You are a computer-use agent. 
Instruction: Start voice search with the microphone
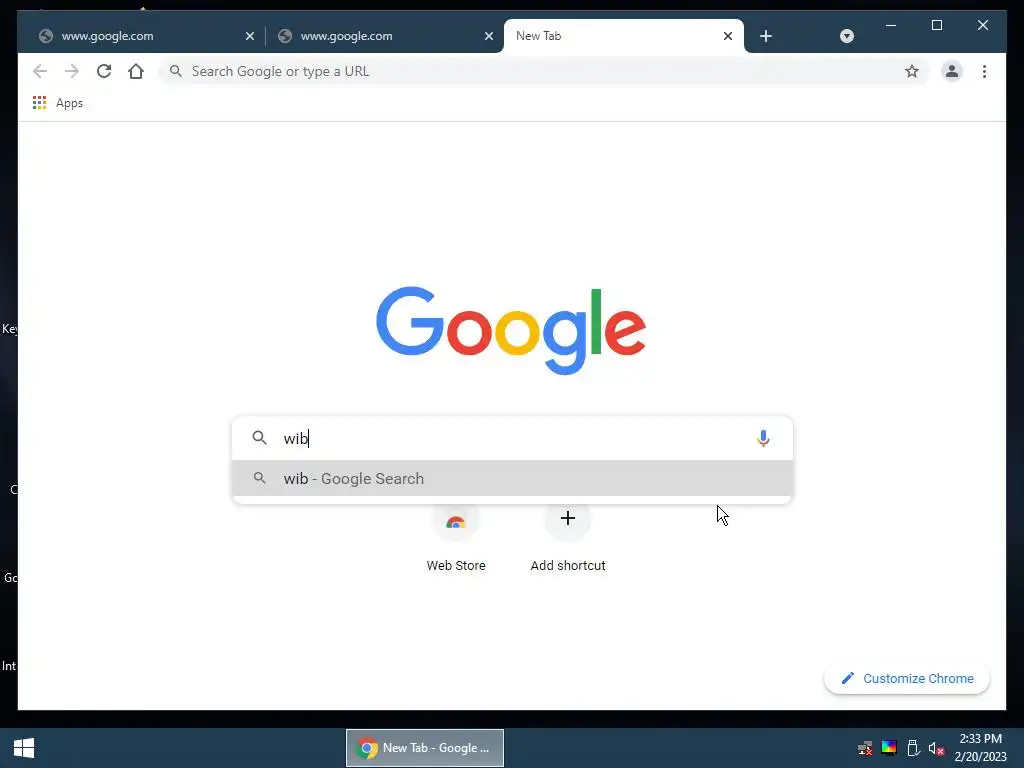[x=763, y=438]
